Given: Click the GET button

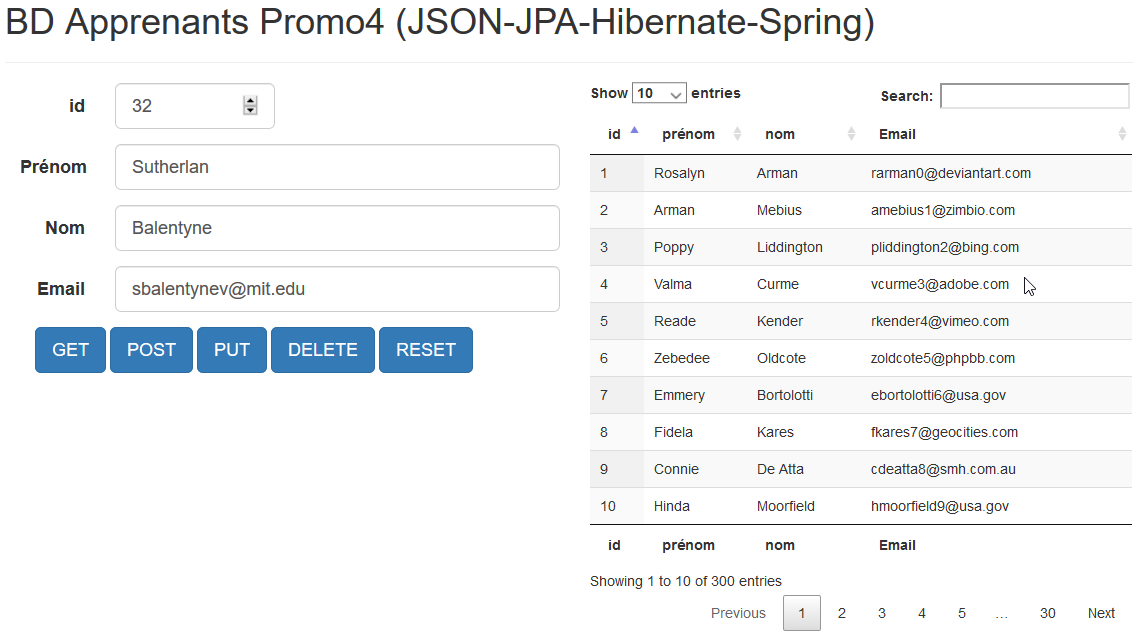Looking at the screenshot, I should click(69, 349).
